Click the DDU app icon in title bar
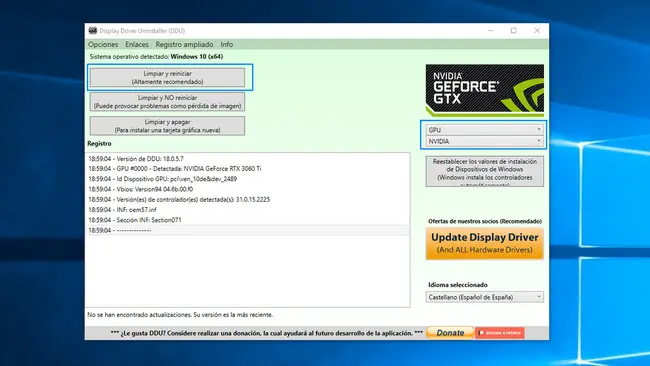 [92, 31]
